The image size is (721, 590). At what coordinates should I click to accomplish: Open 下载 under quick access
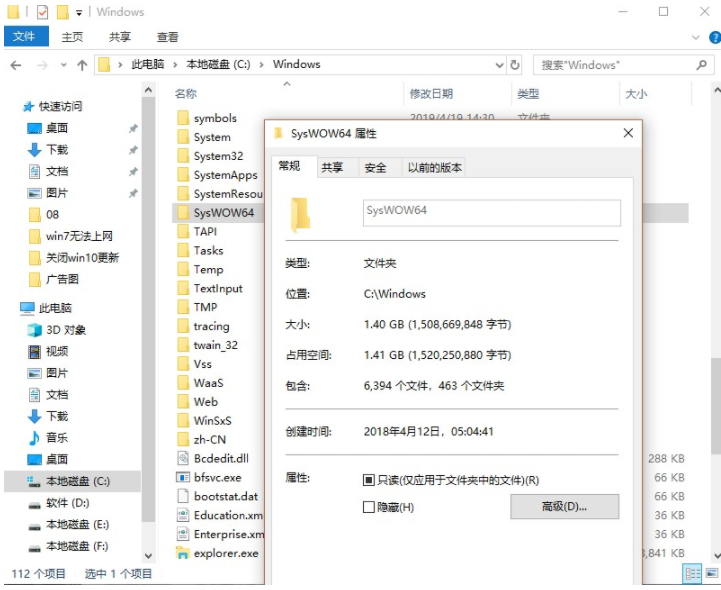point(57,149)
